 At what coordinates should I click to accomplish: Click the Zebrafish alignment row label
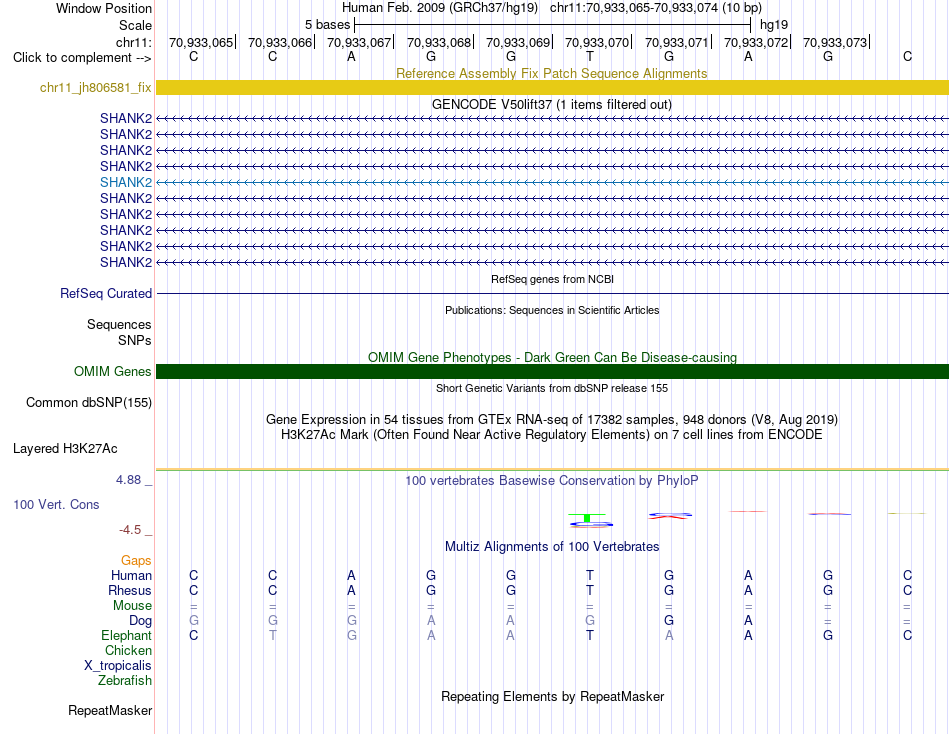tap(124, 681)
